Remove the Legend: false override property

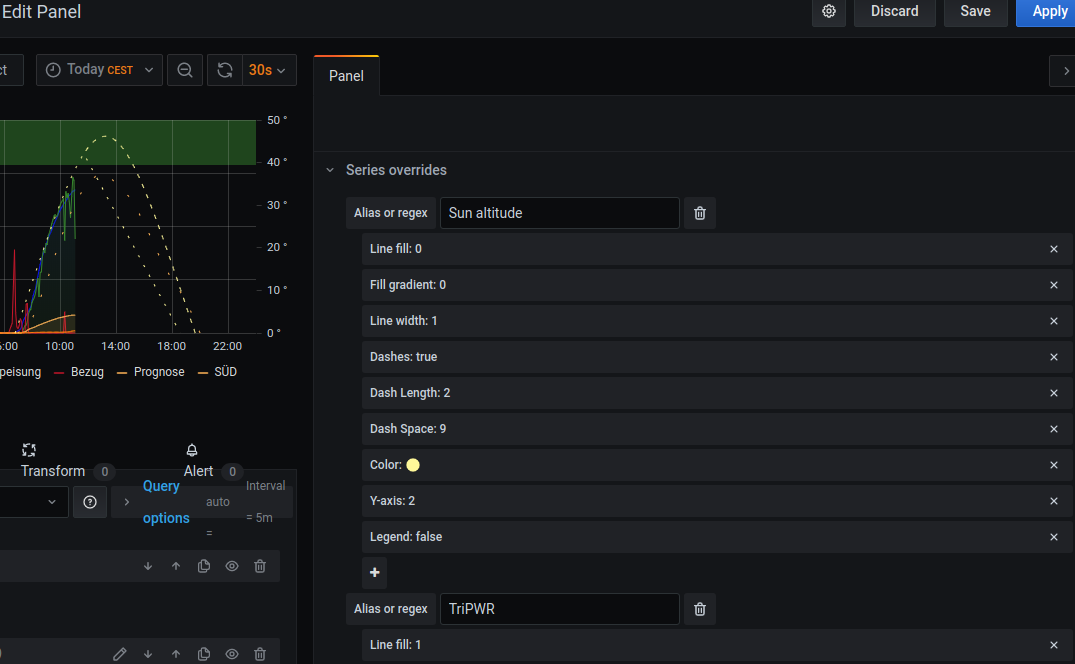(1053, 537)
